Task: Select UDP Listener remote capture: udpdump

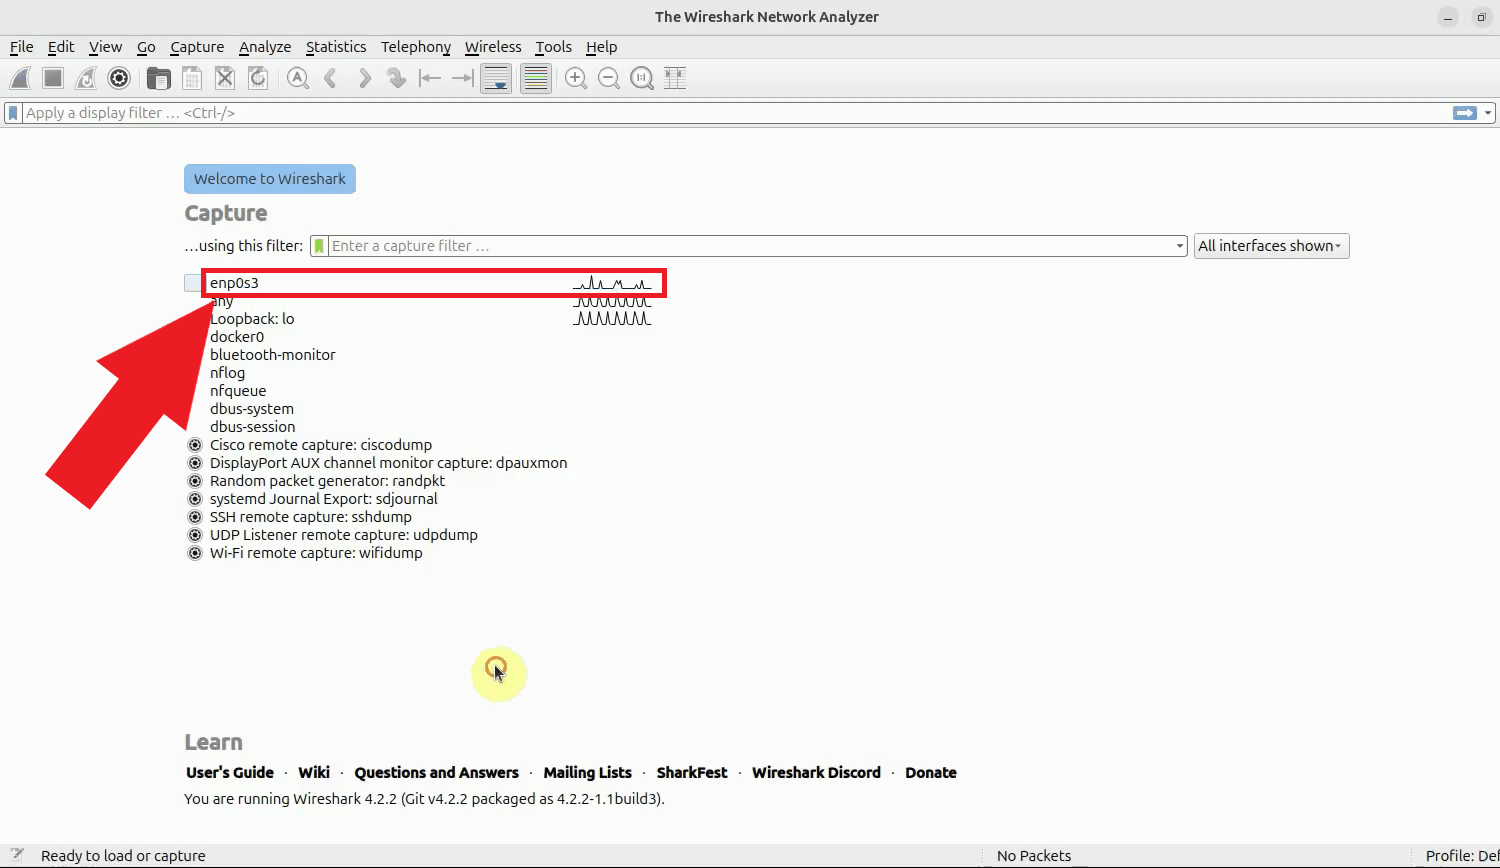Action: click(x=344, y=535)
